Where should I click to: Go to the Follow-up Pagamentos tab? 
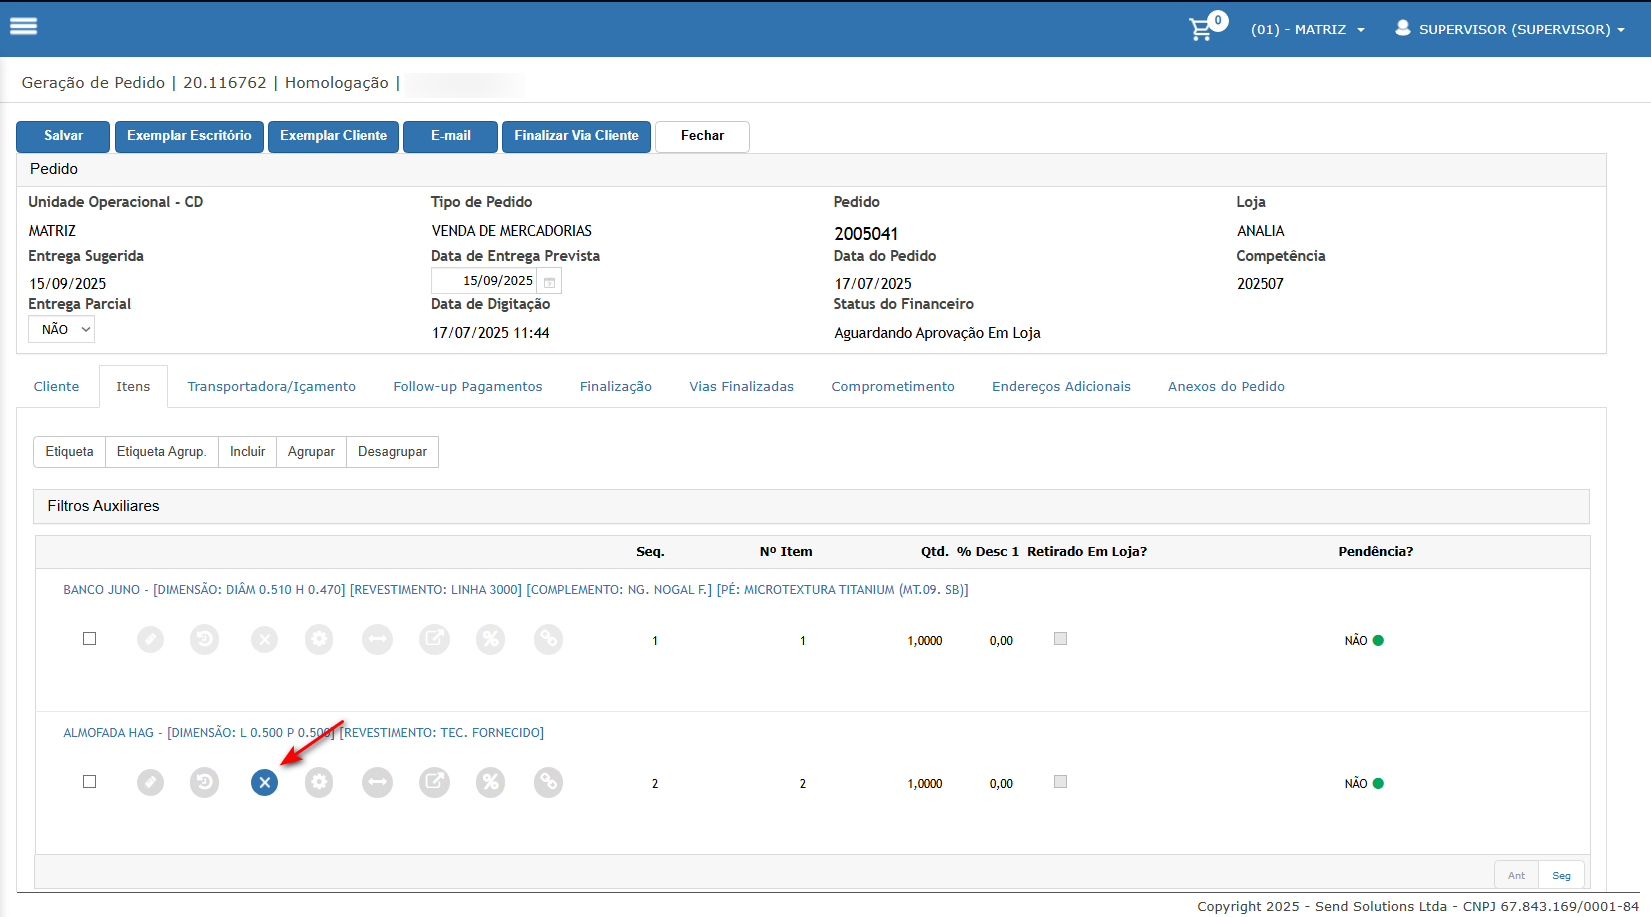tap(468, 387)
